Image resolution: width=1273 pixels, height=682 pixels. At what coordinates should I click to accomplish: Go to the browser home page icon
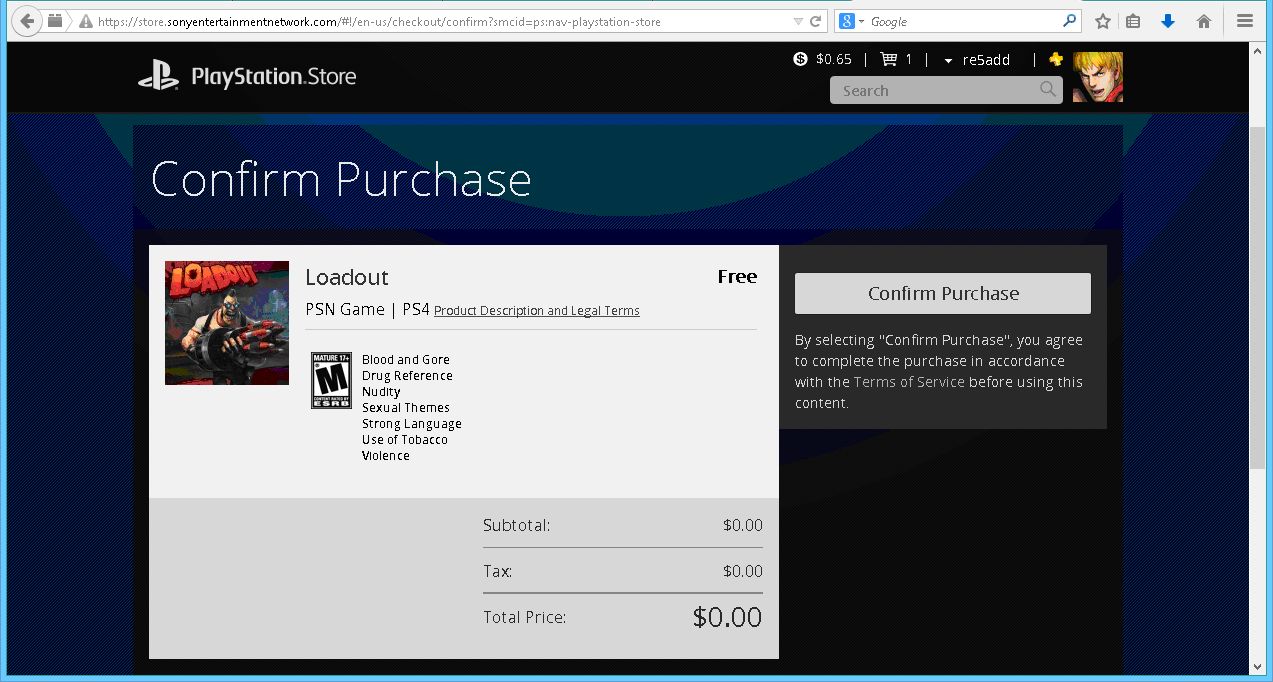click(x=1204, y=21)
